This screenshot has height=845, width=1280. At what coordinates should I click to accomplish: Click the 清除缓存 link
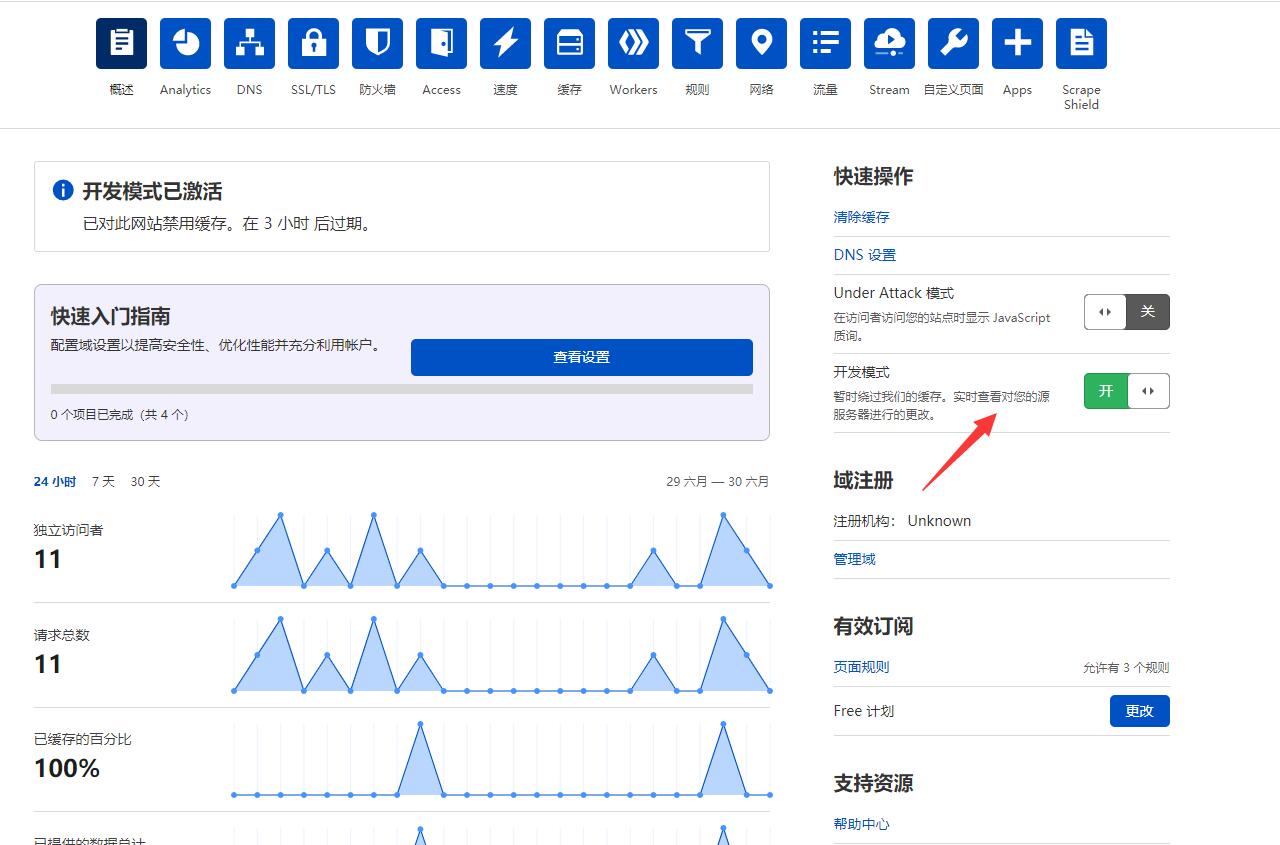861,217
